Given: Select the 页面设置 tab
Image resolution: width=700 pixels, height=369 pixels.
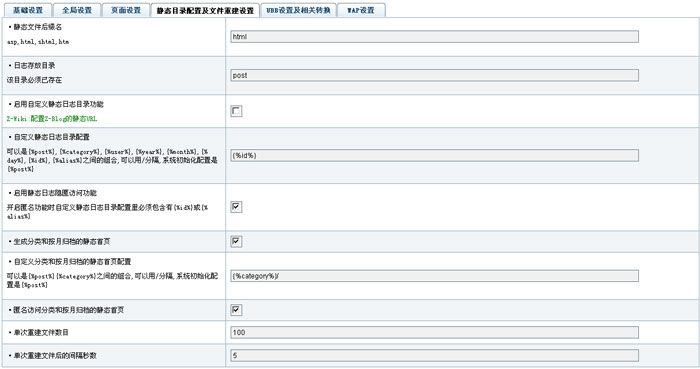Looking at the screenshot, I should pos(126,10).
